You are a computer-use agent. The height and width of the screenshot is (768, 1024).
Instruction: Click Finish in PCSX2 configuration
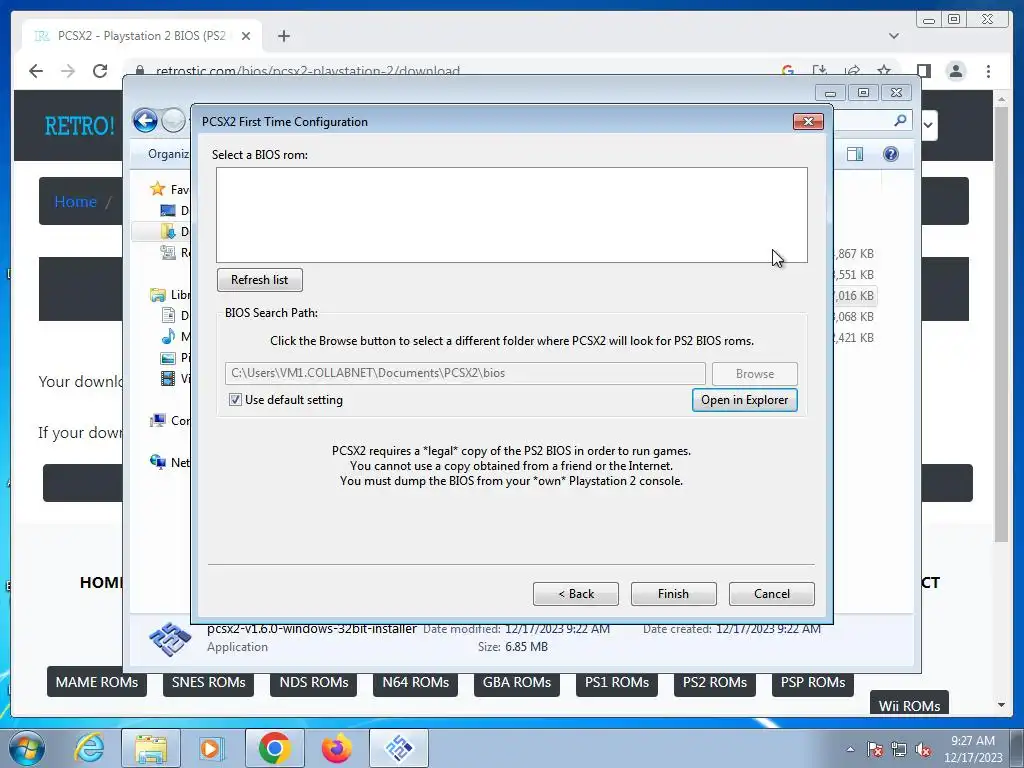pos(673,594)
